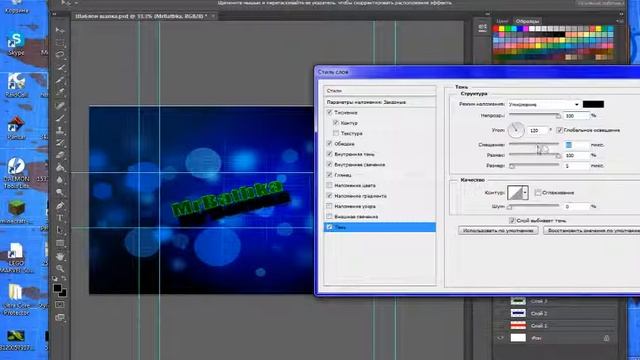Open the Режим наложения blend mode dropdown

pos(544,104)
